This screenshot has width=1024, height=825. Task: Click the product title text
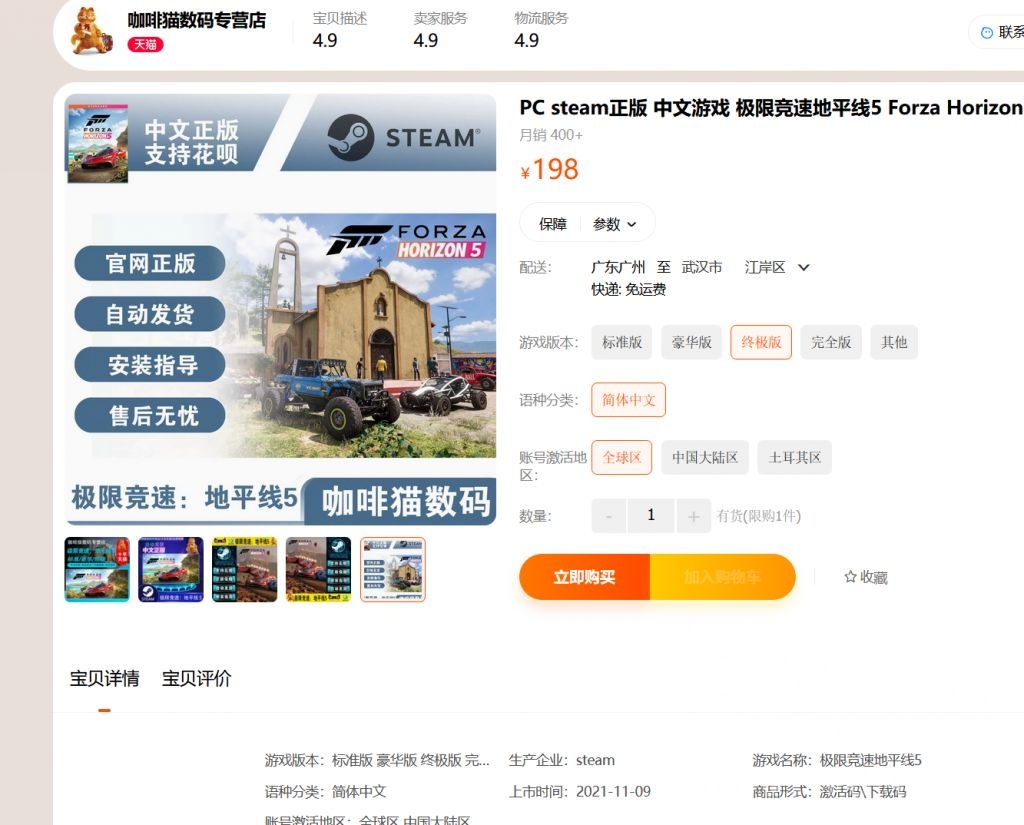click(x=771, y=108)
